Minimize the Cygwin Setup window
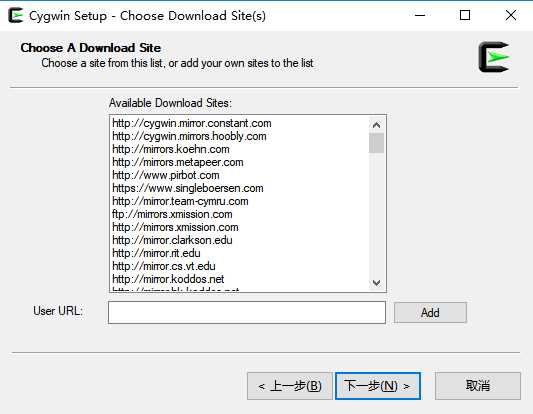The image size is (533, 414). (x=420, y=15)
